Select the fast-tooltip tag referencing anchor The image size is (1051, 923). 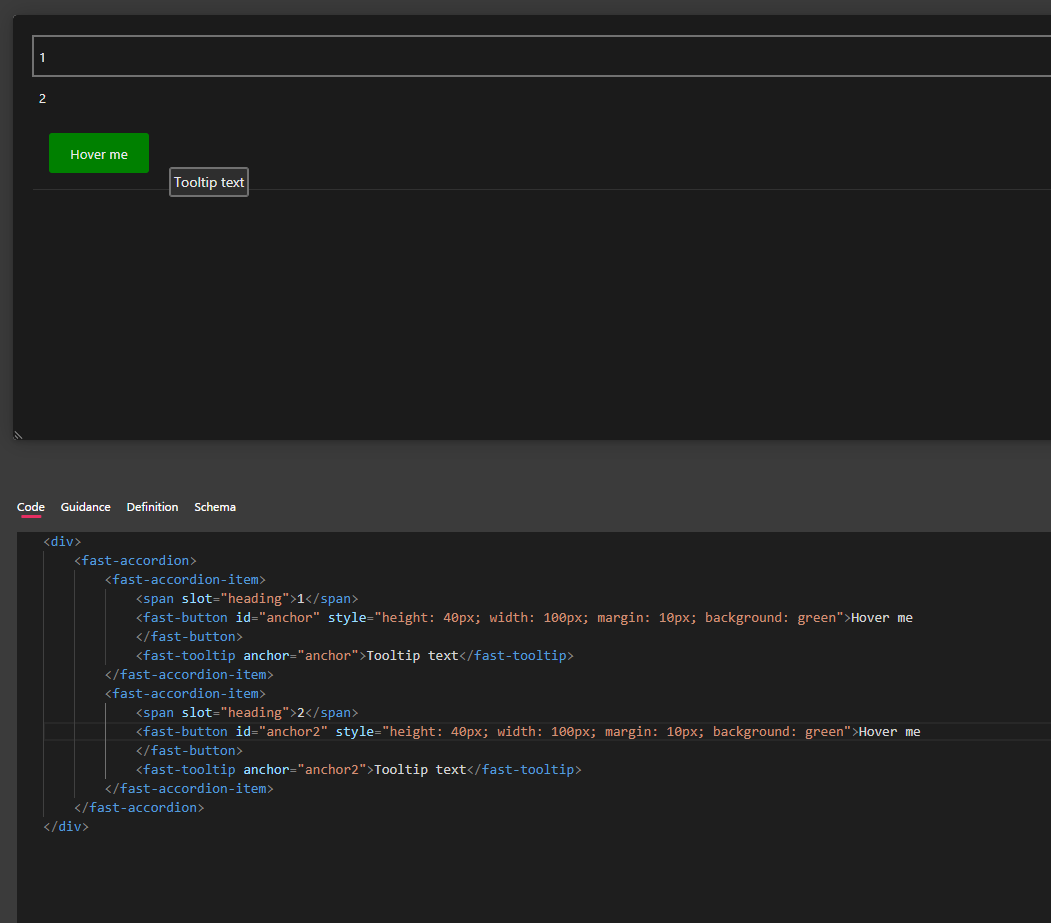pyautogui.click(x=188, y=655)
